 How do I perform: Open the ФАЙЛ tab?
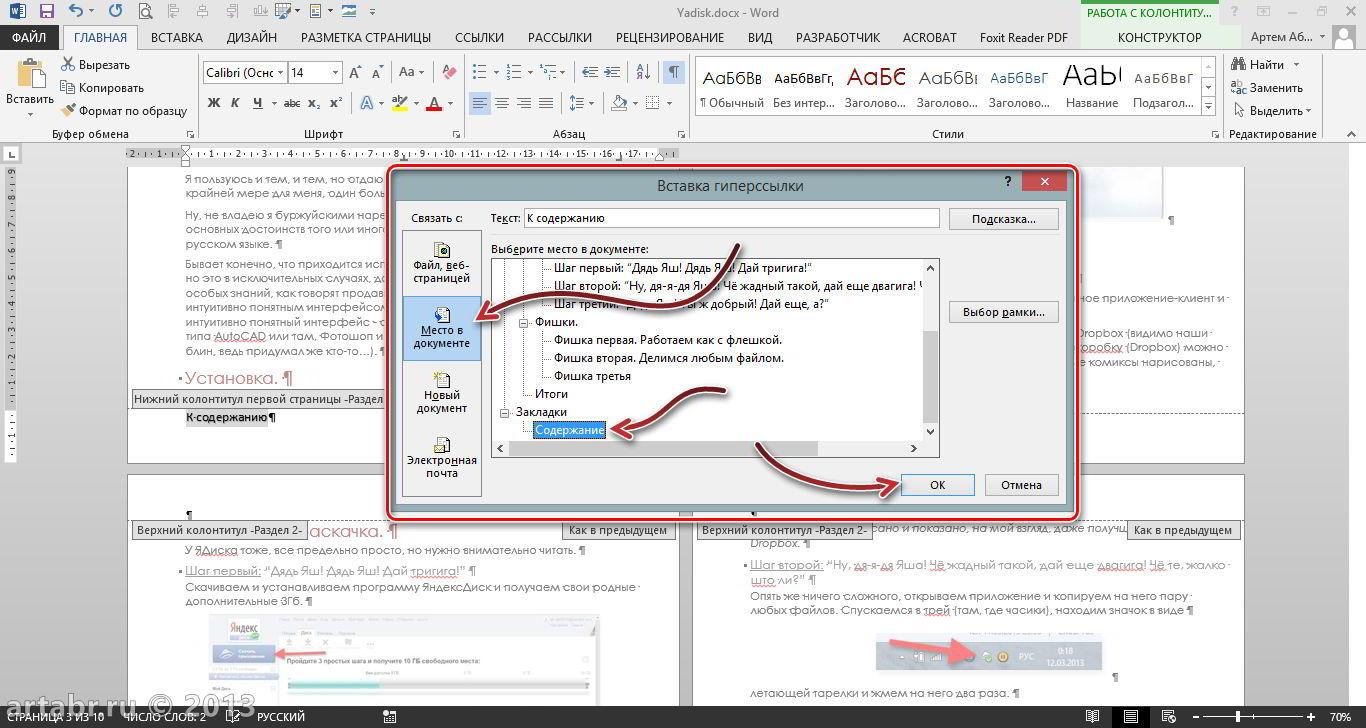coord(30,37)
